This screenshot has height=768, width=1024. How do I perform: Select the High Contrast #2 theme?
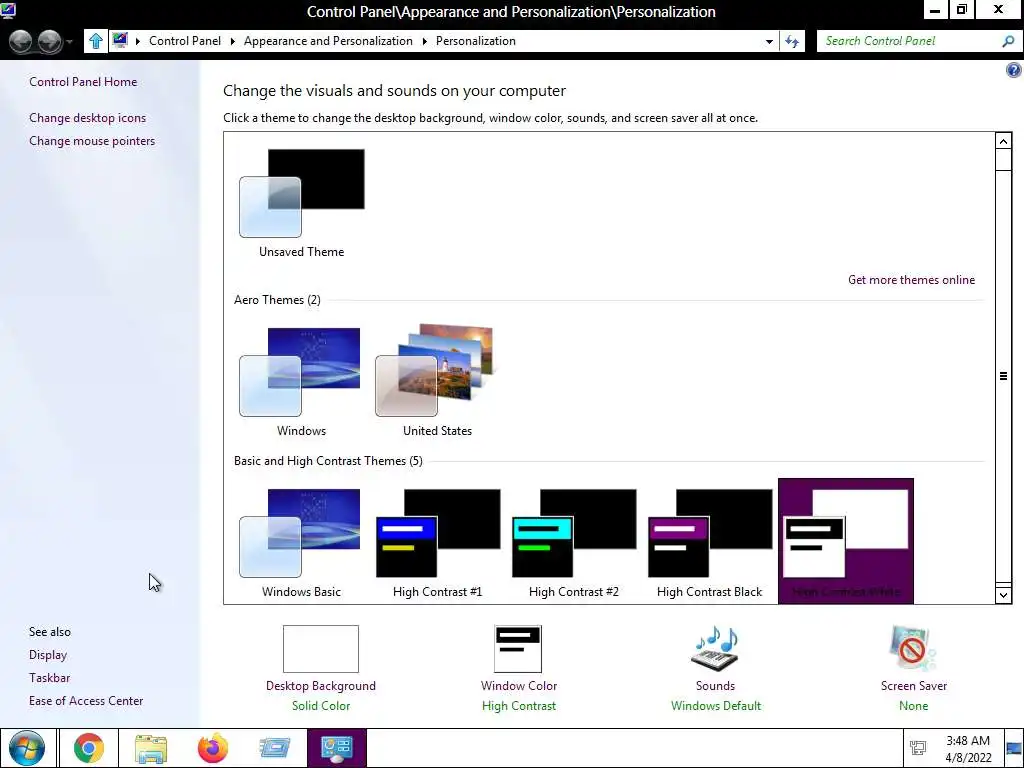573,542
